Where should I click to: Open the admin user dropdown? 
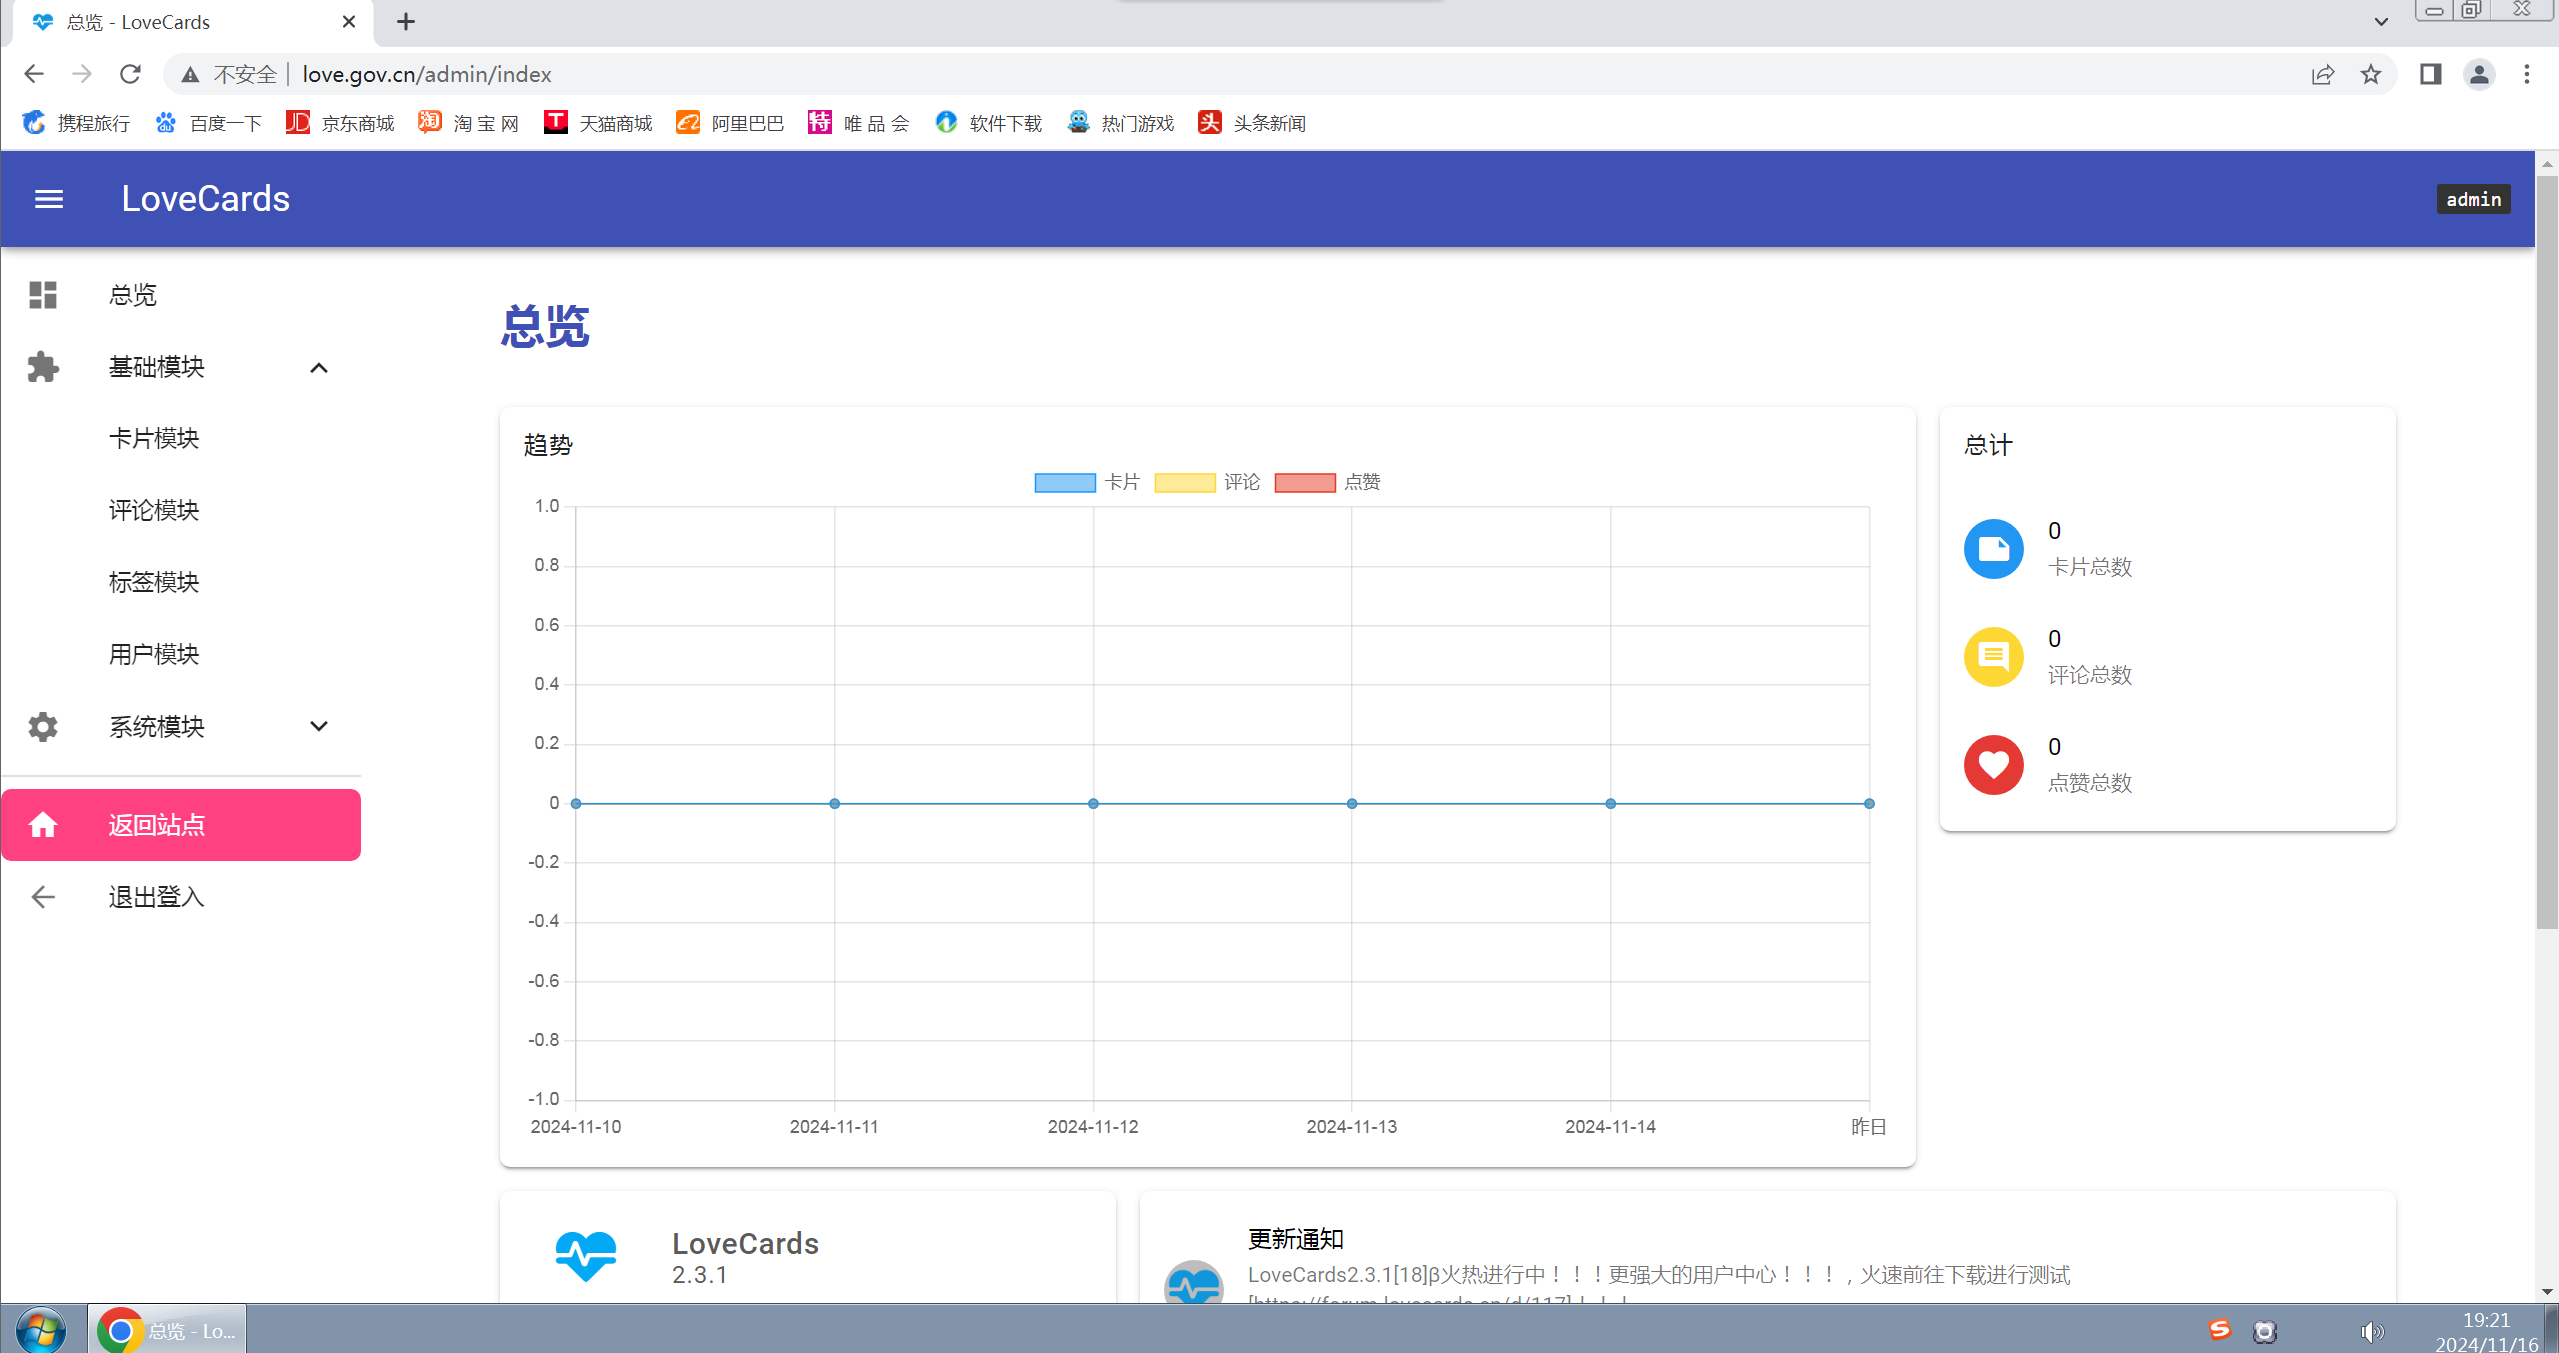[x=2473, y=199]
